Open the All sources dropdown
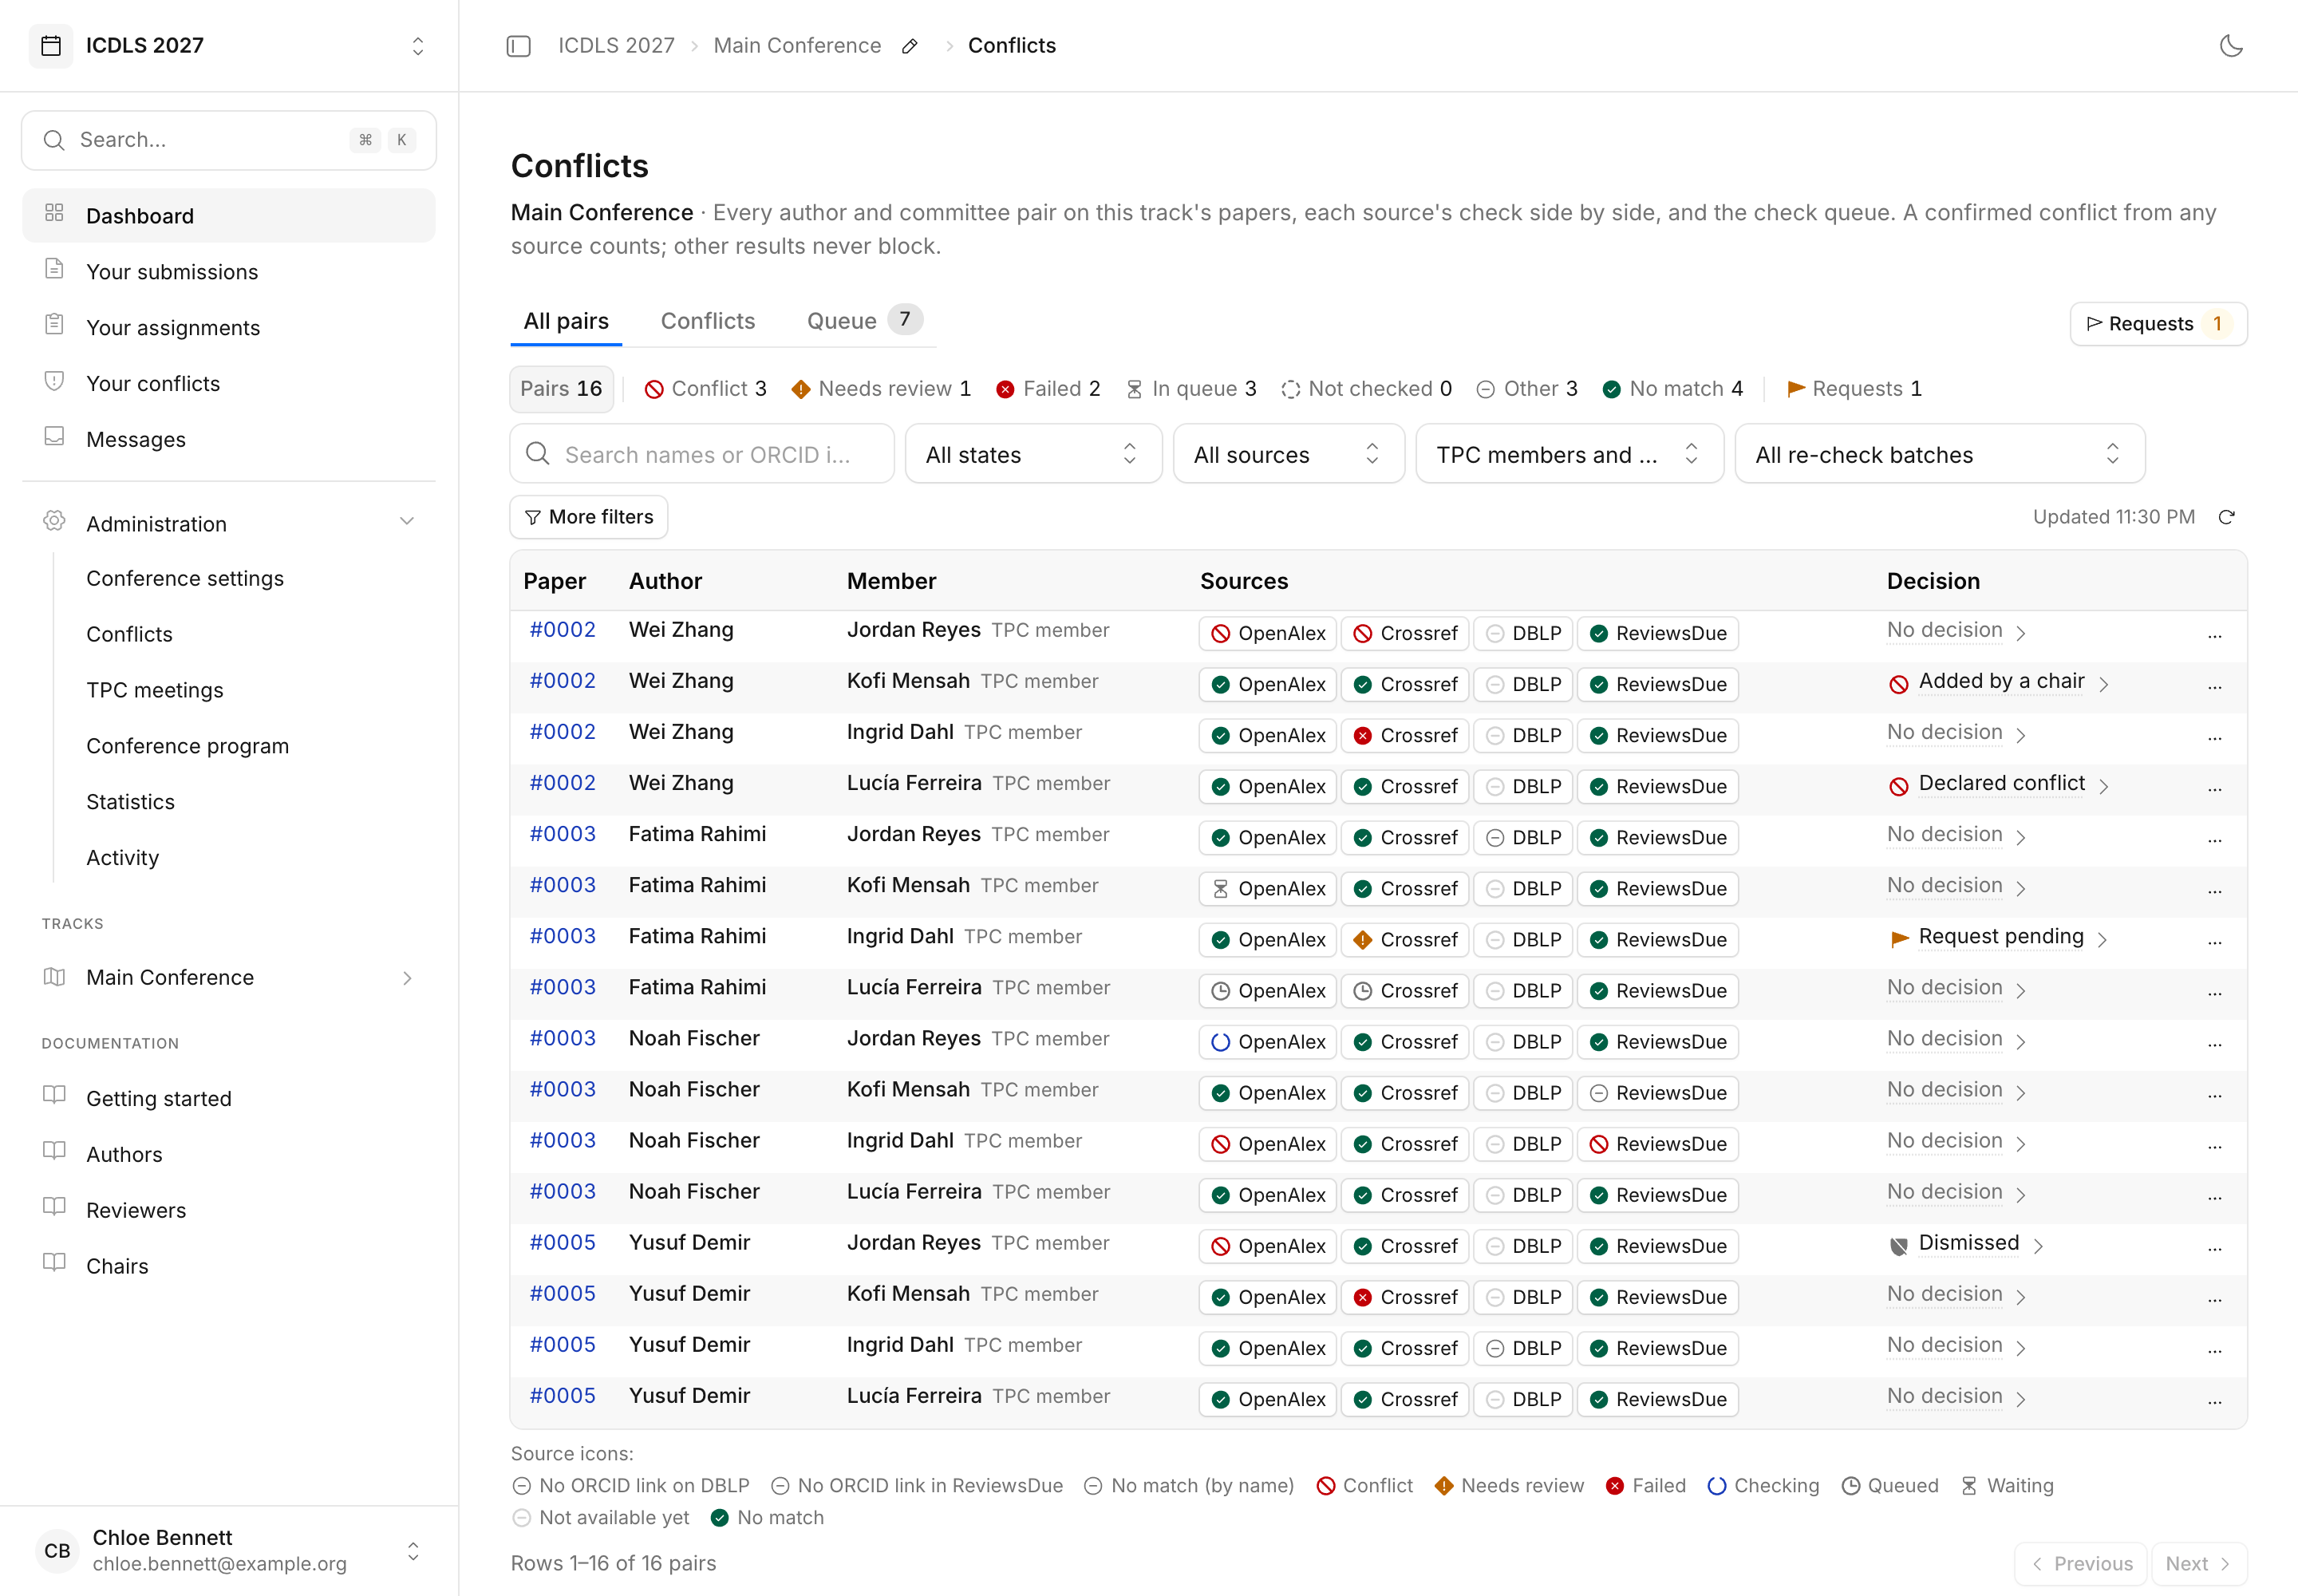Image resolution: width=2298 pixels, height=1596 pixels. tap(1288, 455)
